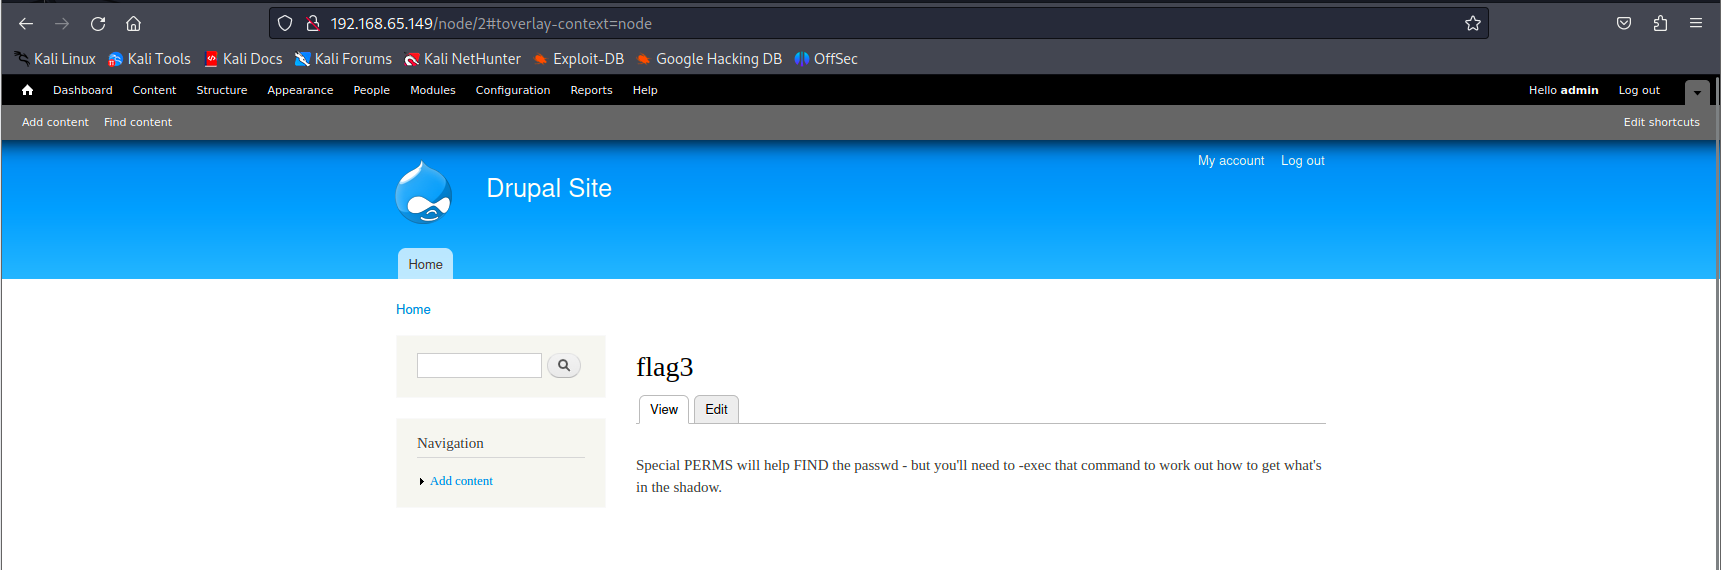
Task: Open the browser extensions icon
Action: click(1660, 24)
